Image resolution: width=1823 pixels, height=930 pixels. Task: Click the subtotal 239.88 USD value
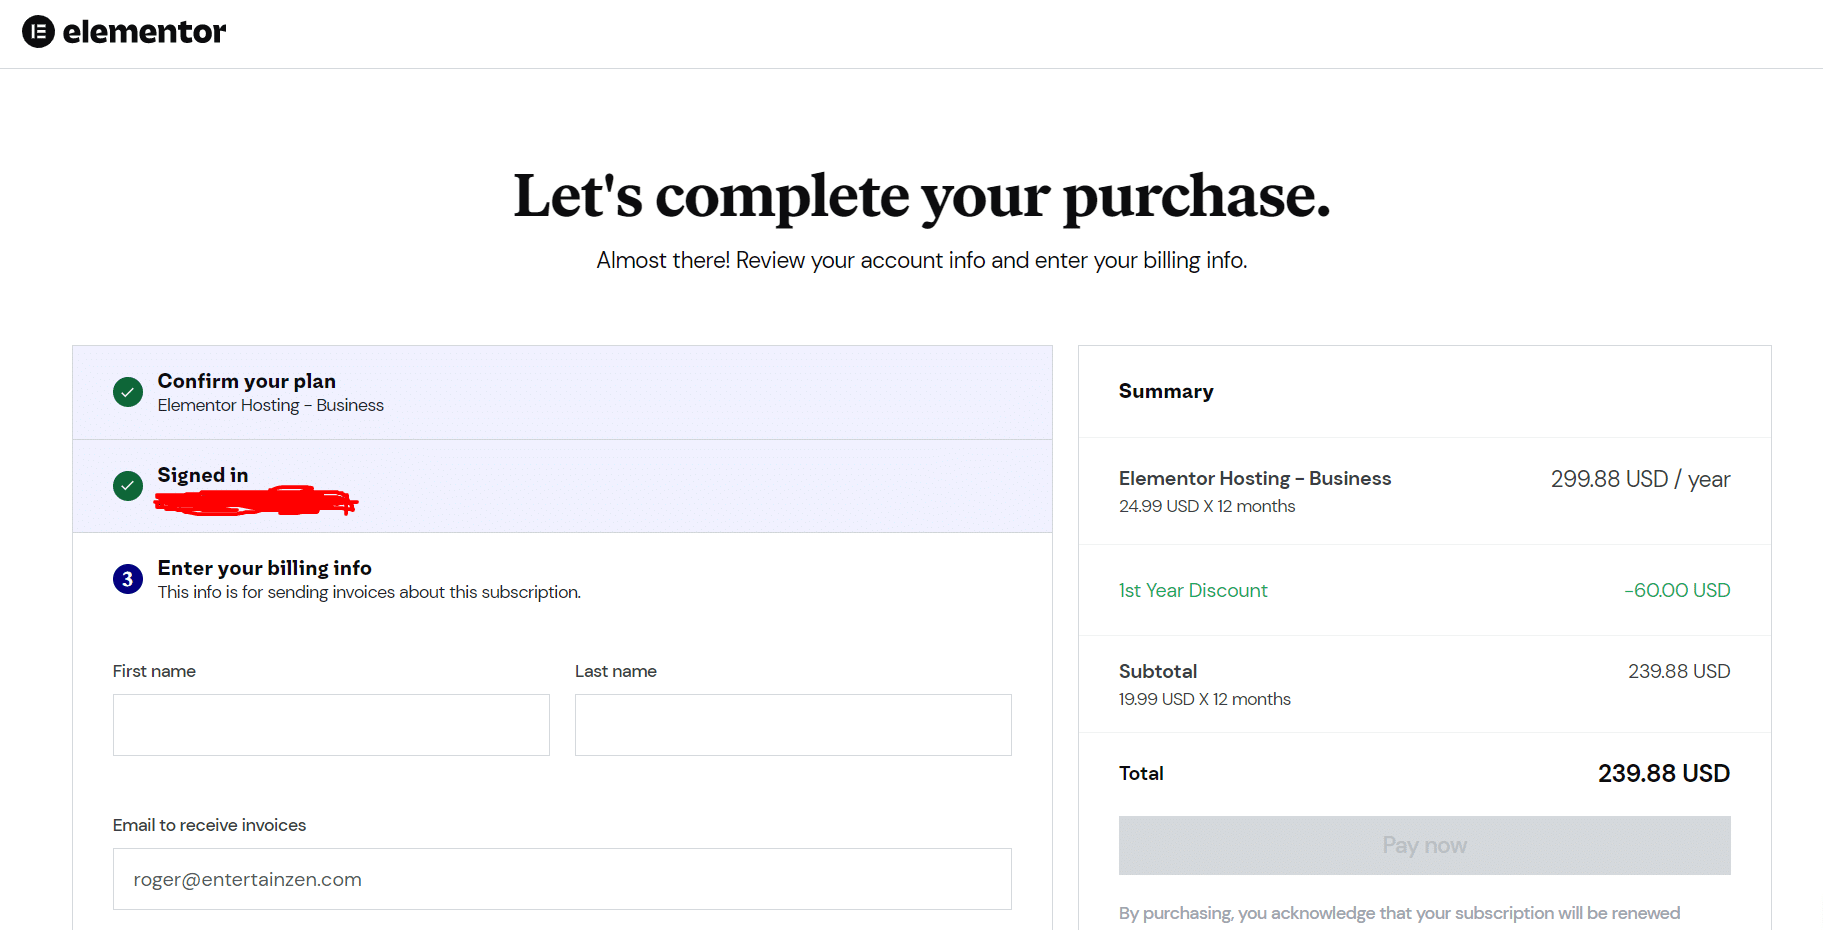pos(1679,671)
